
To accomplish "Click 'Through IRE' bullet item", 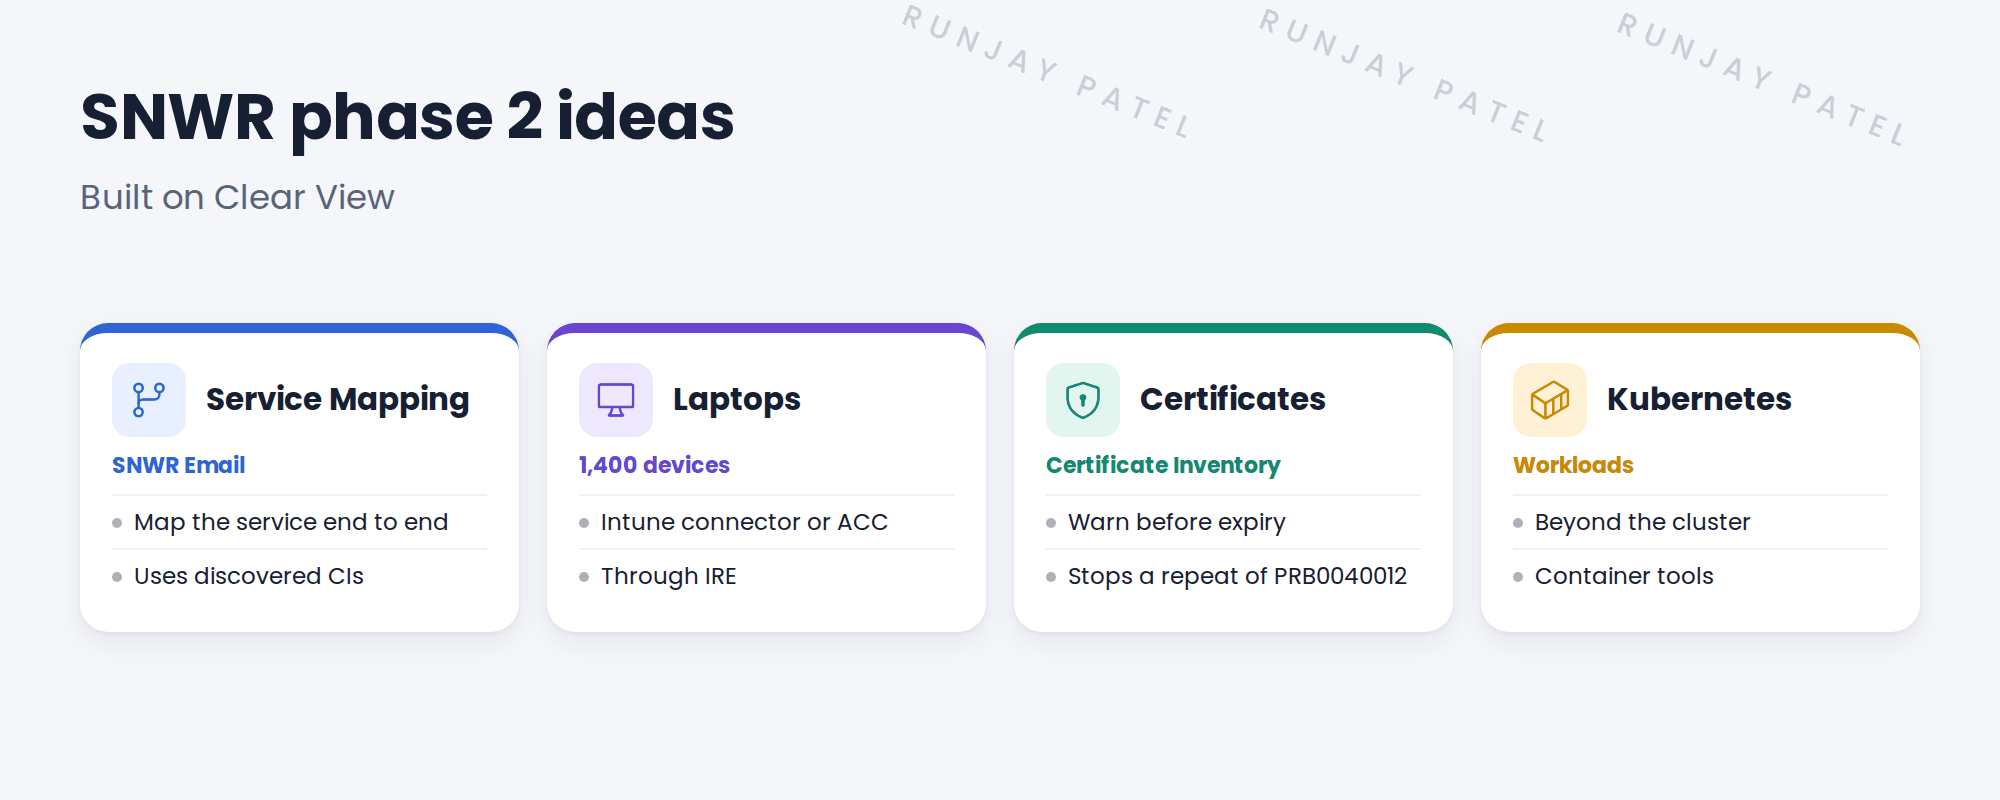I will coord(668,576).
